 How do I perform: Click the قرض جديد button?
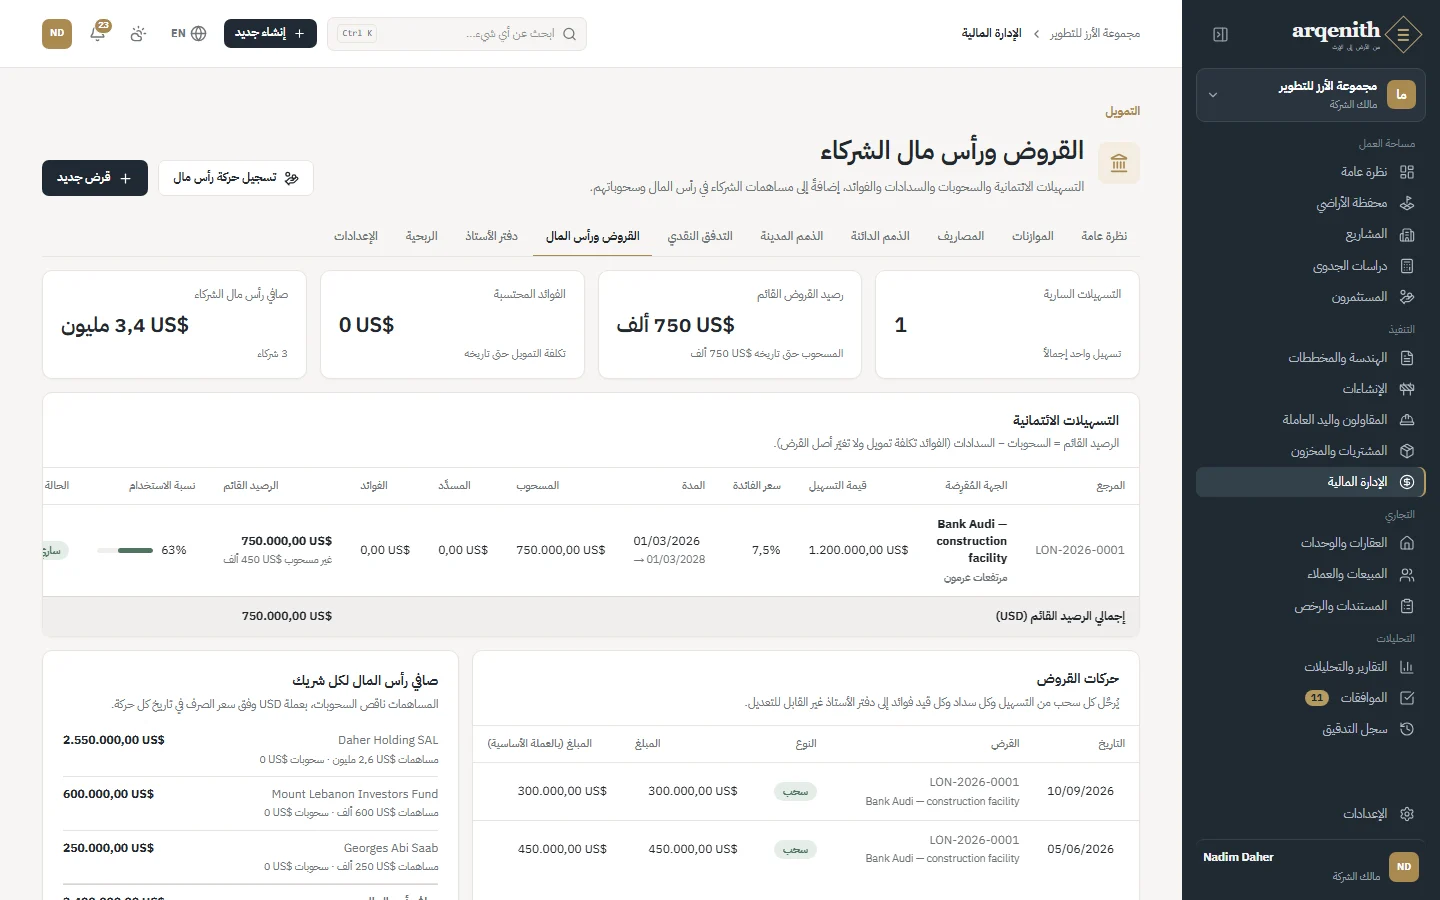point(95,178)
